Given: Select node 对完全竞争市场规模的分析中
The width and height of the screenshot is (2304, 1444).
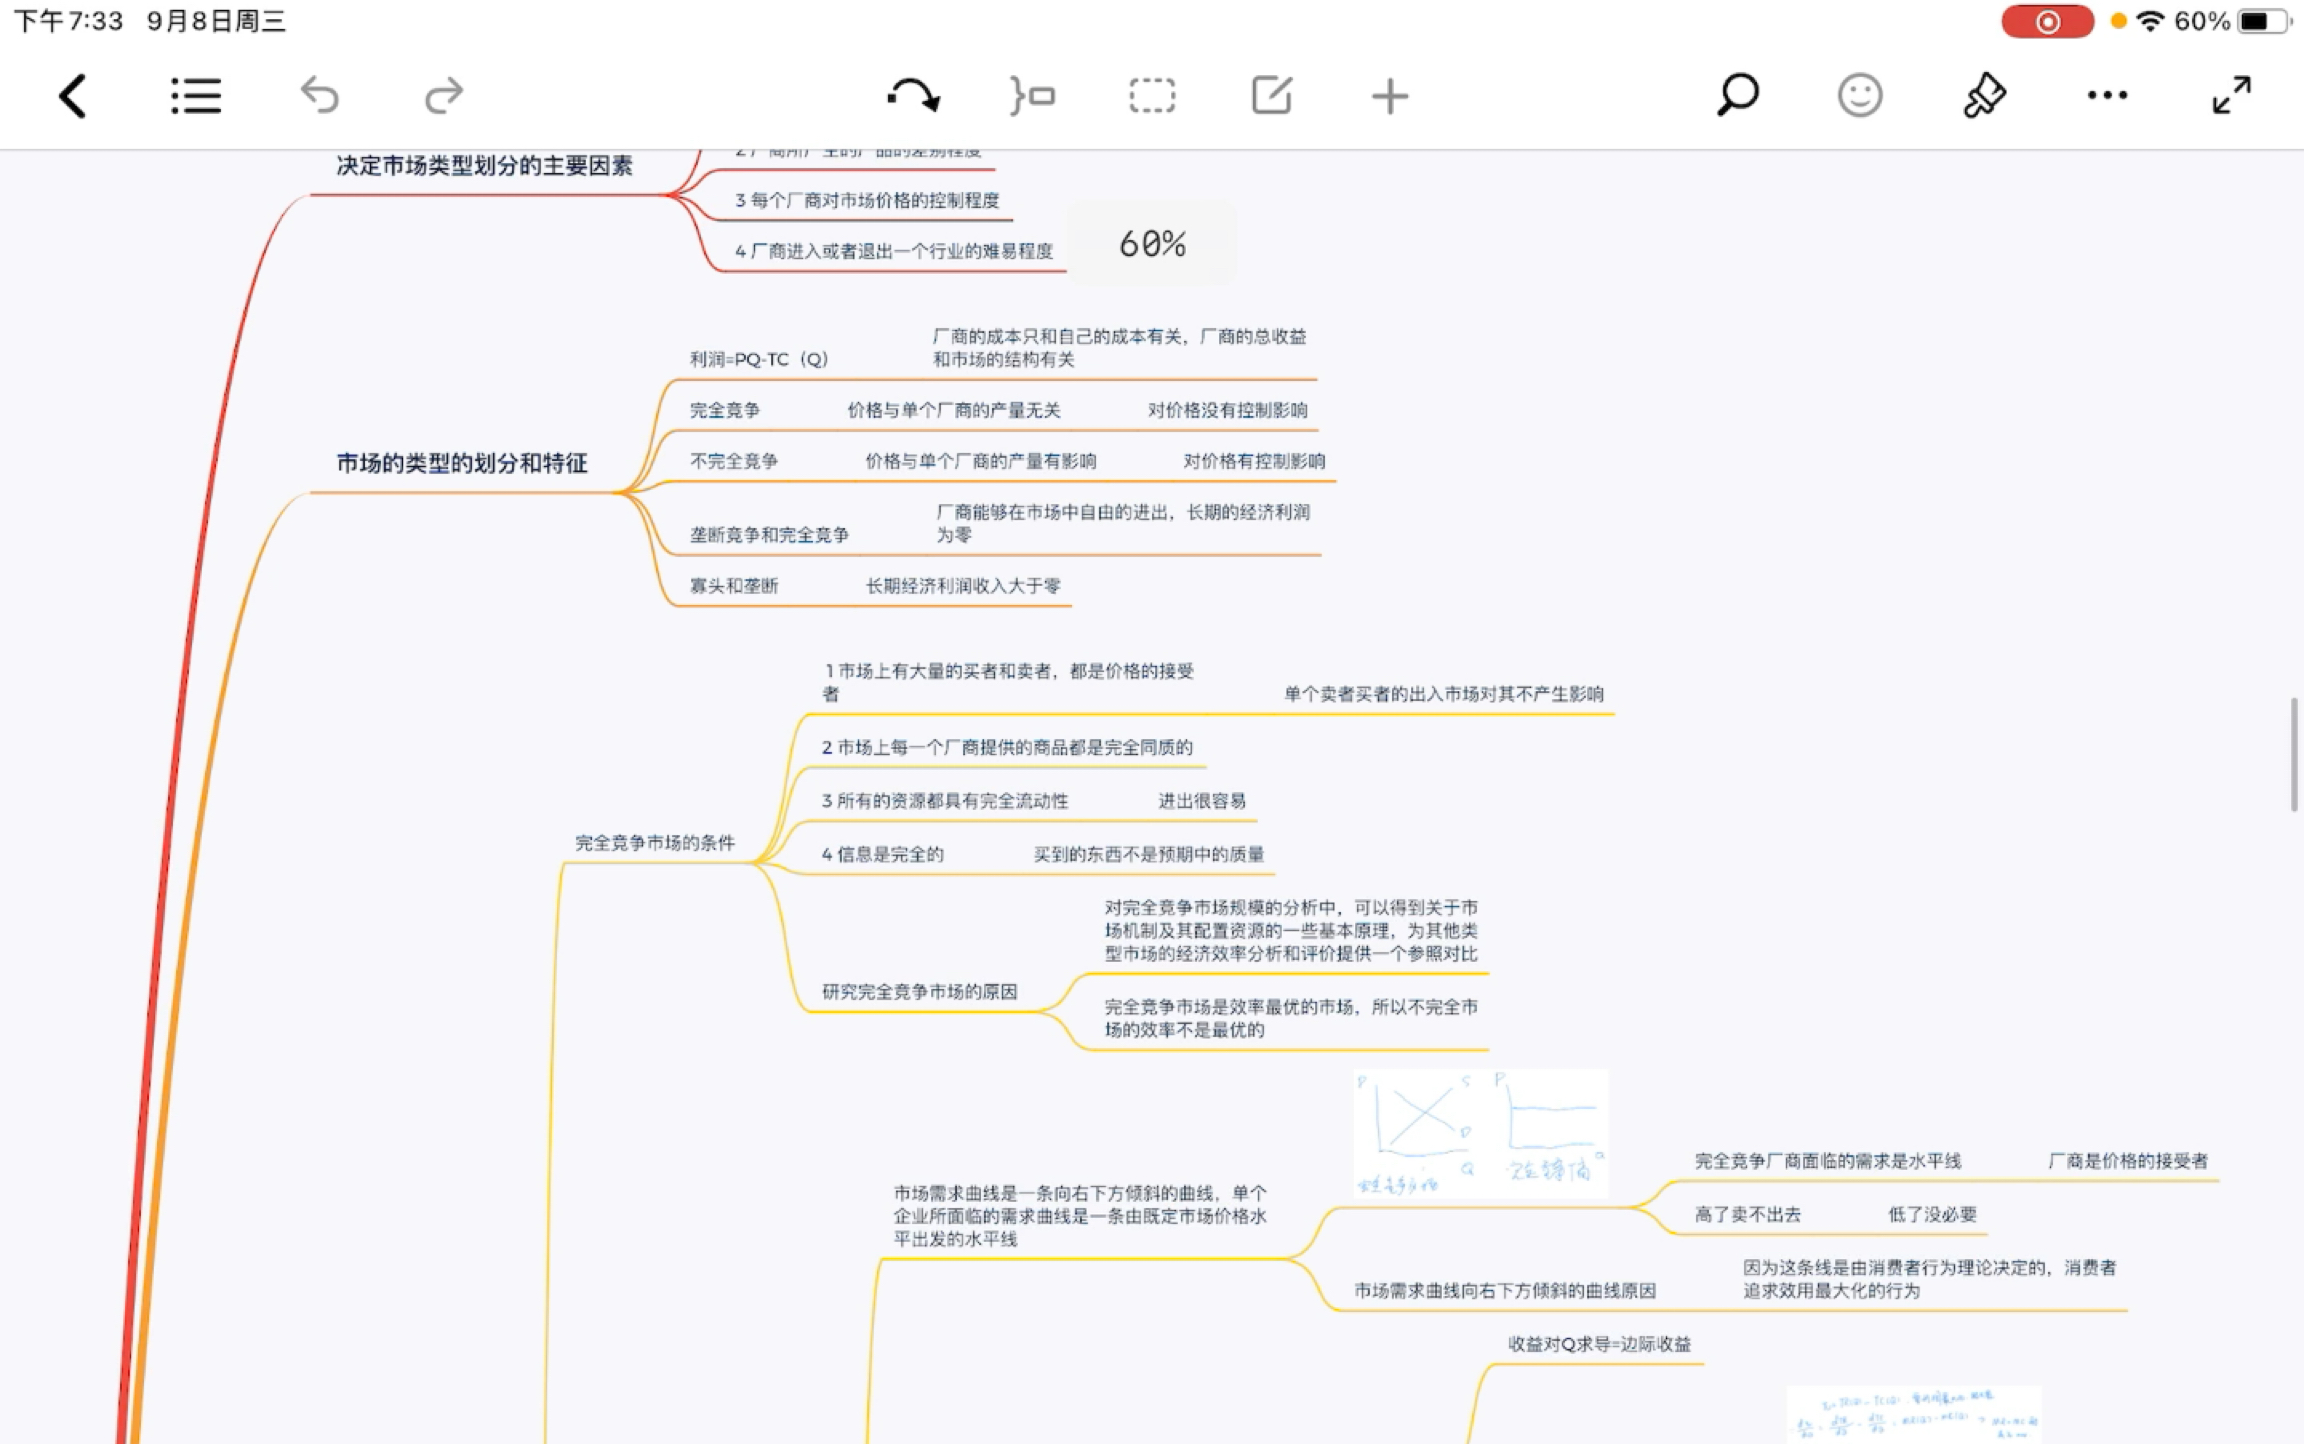Looking at the screenshot, I should pyautogui.click(x=1291, y=931).
